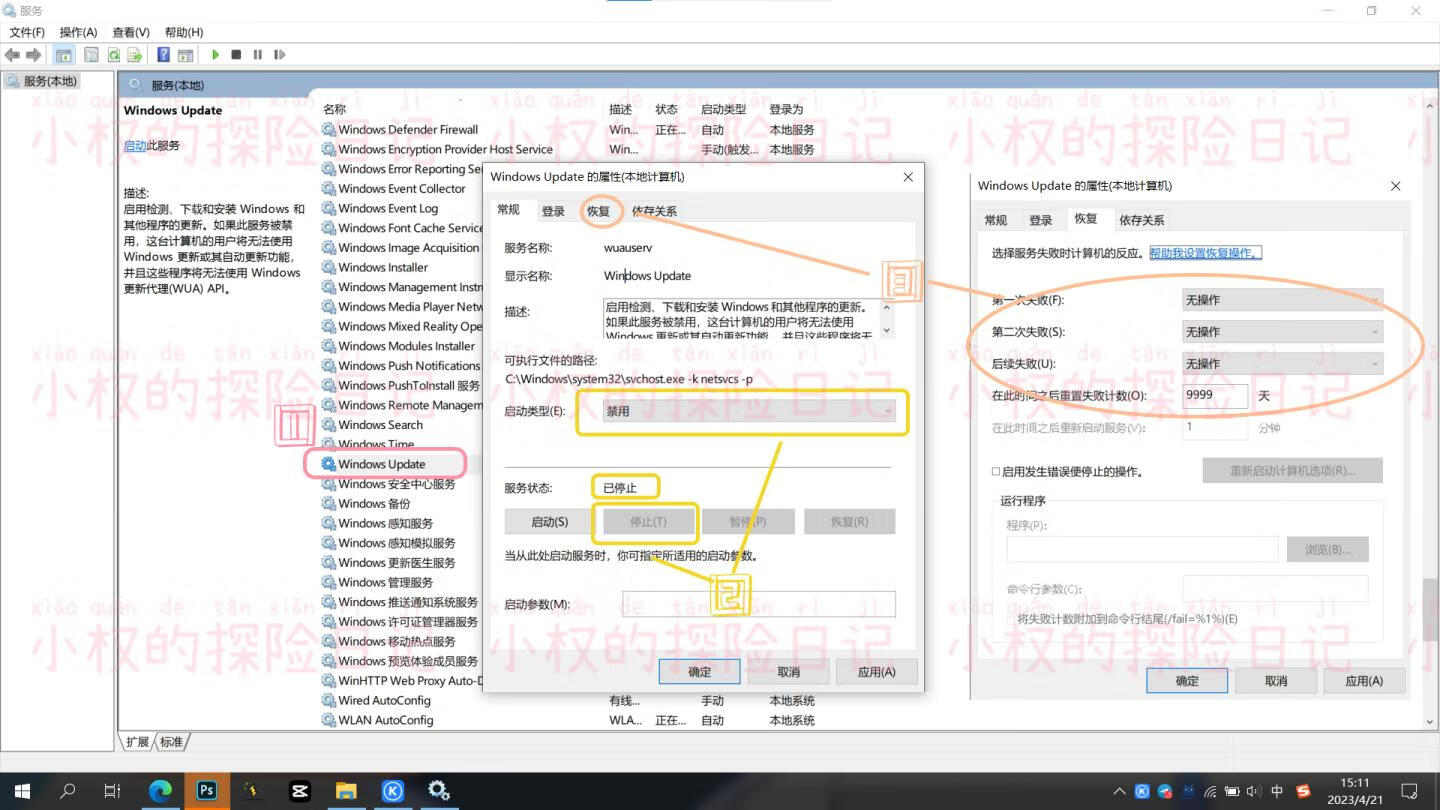Screen dimensions: 1440x810
Task: Open the 启动类型 dropdown showing 禁用
Action: click(x=749, y=411)
